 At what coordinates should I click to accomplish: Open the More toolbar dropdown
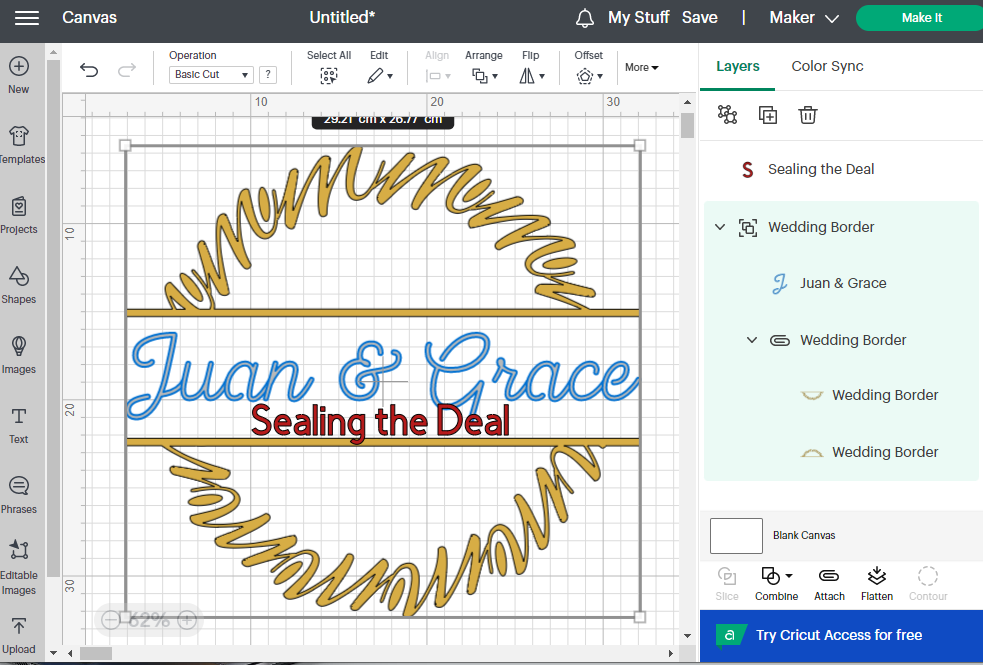[641, 68]
